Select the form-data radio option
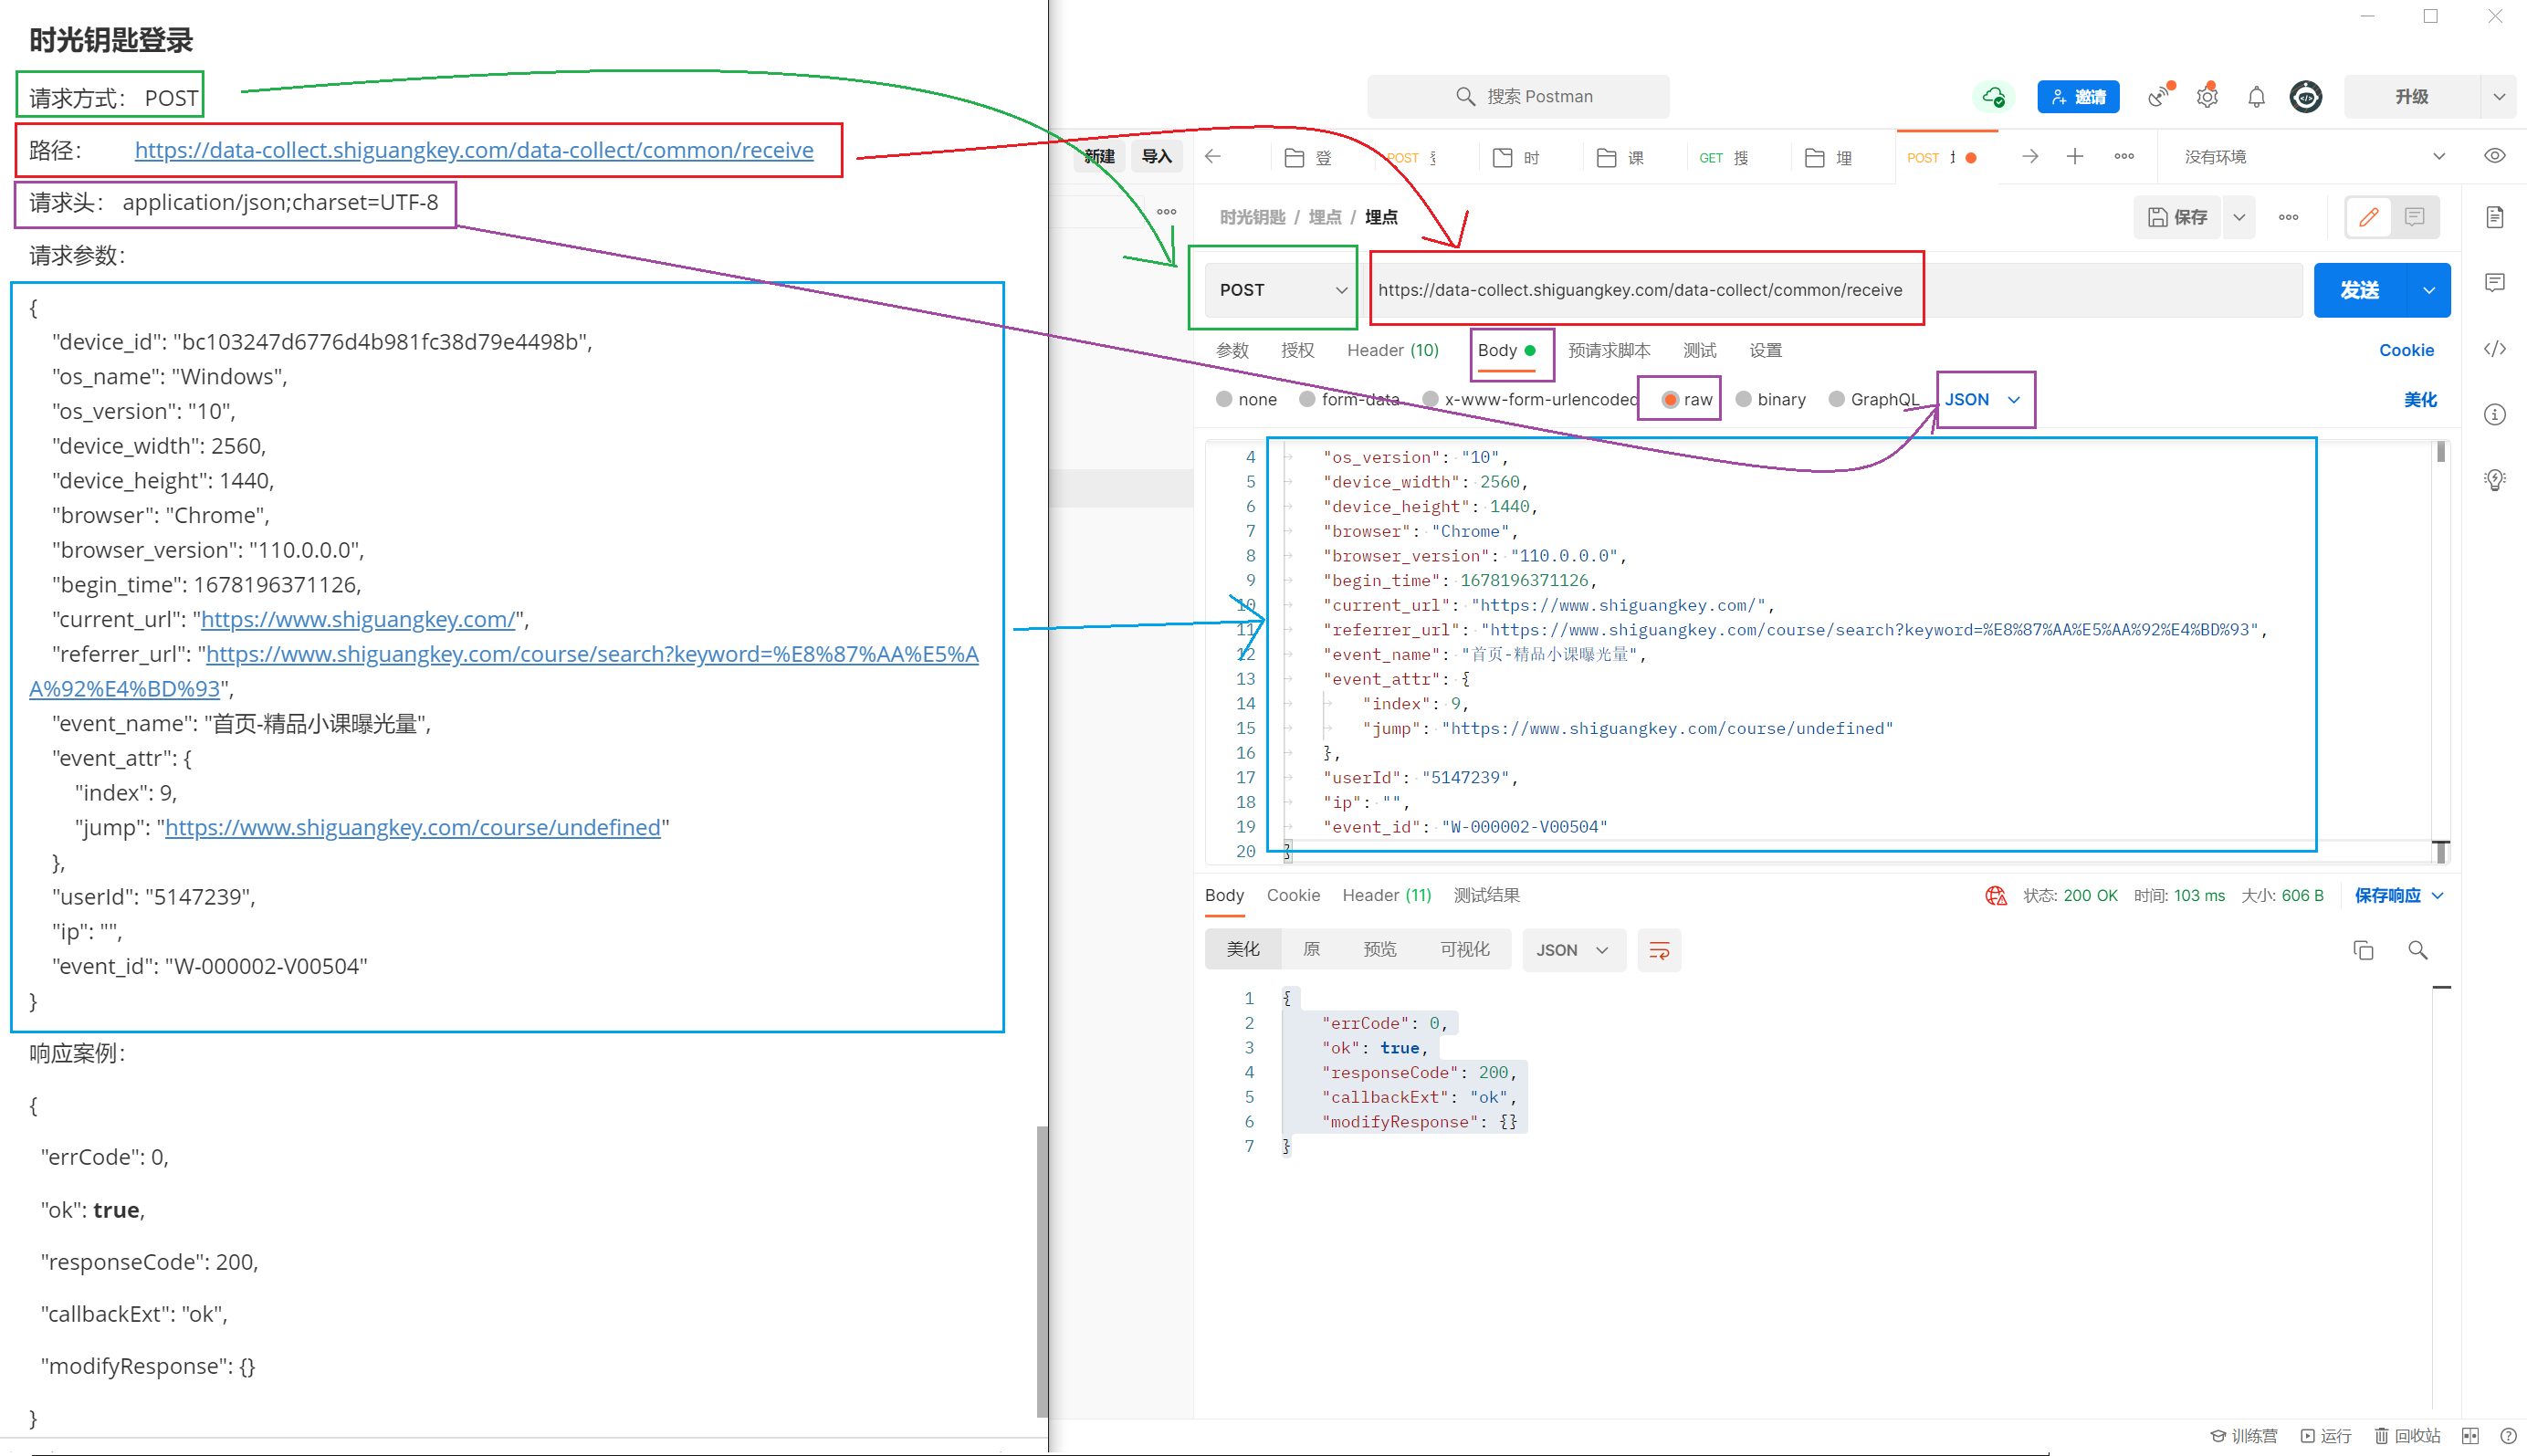 pos(1307,400)
